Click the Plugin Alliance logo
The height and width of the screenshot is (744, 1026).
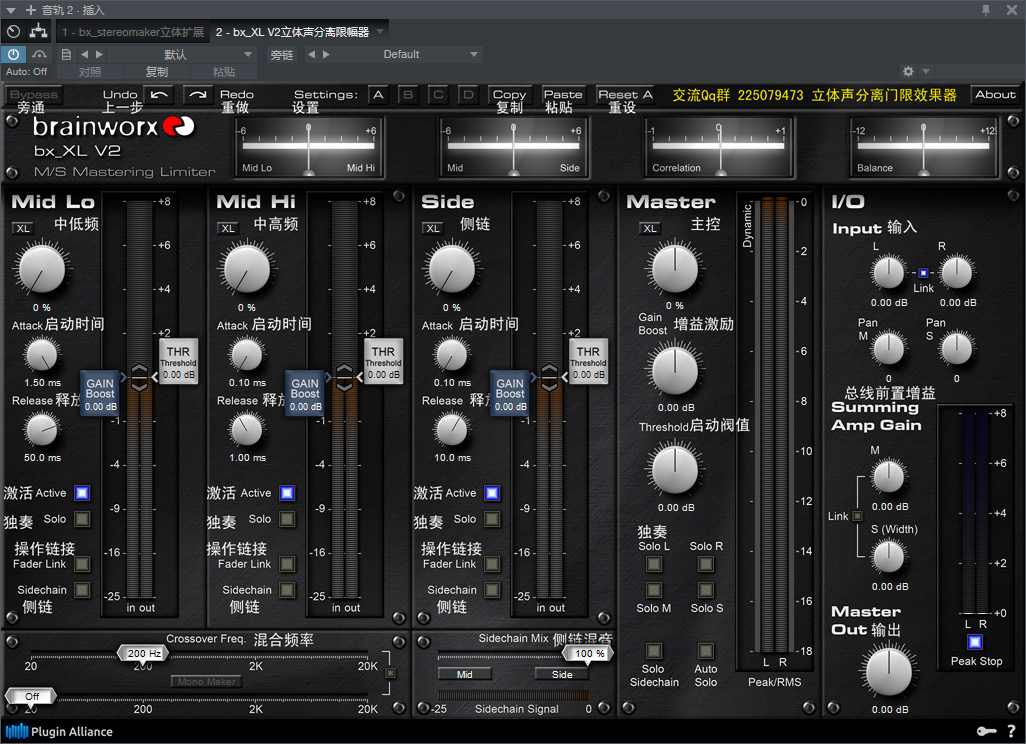(x=59, y=731)
